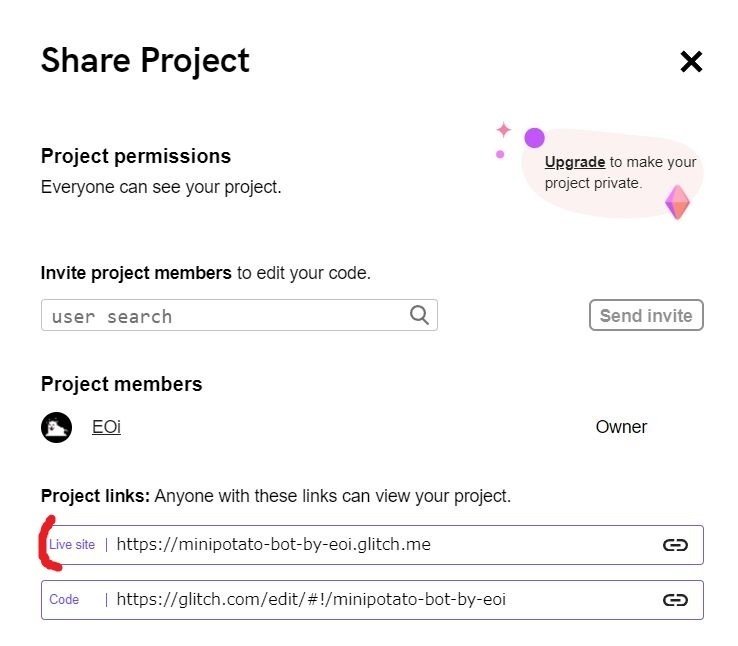The height and width of the screenshot is (646, 738).
Task: Click the Send invite button
Action: [x=646, y=315]
